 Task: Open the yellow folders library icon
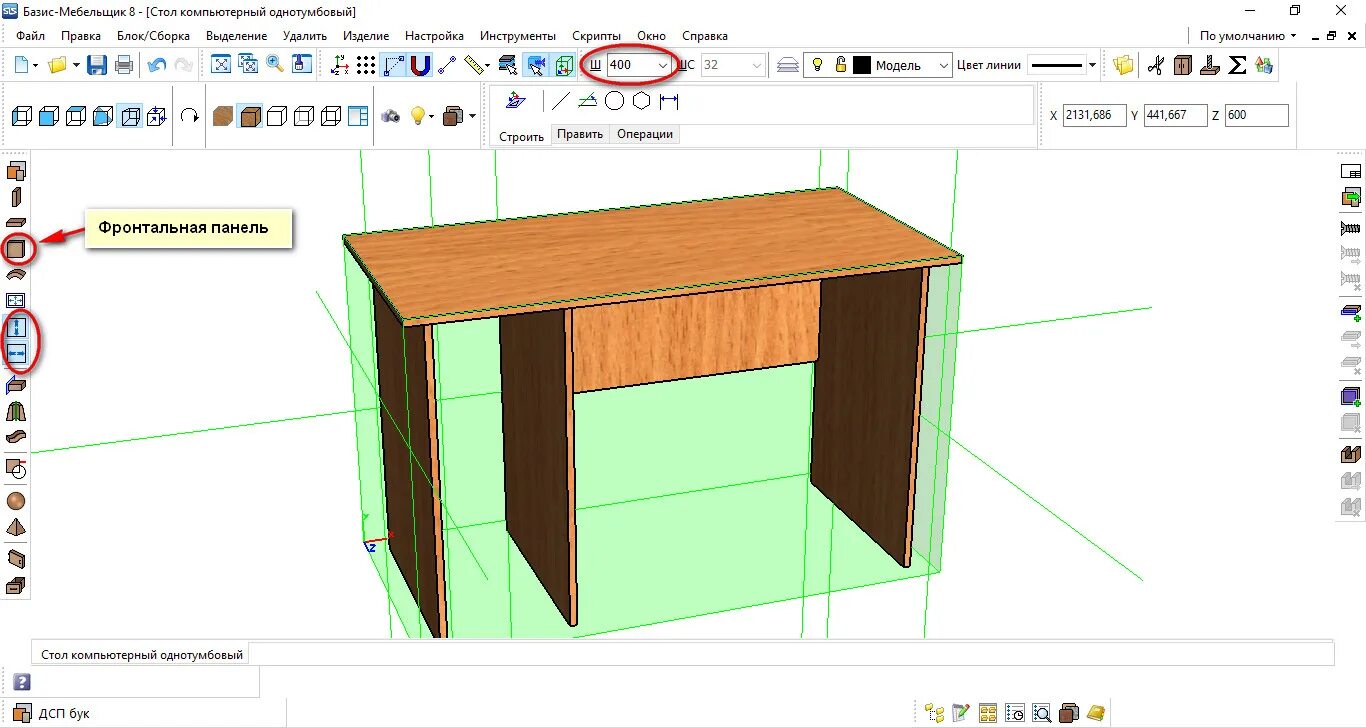tap(1124, 65)
